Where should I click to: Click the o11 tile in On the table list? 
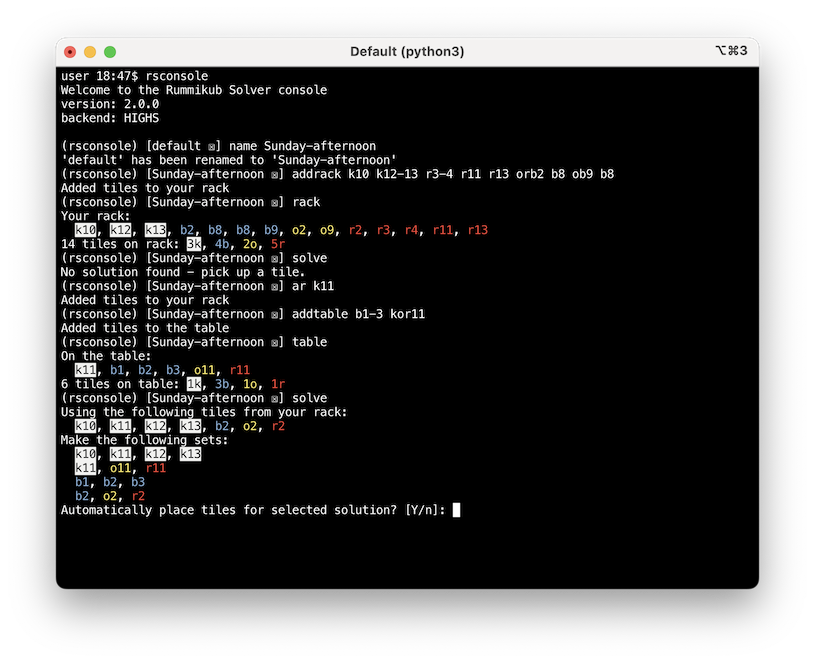[x=204, y=370]
